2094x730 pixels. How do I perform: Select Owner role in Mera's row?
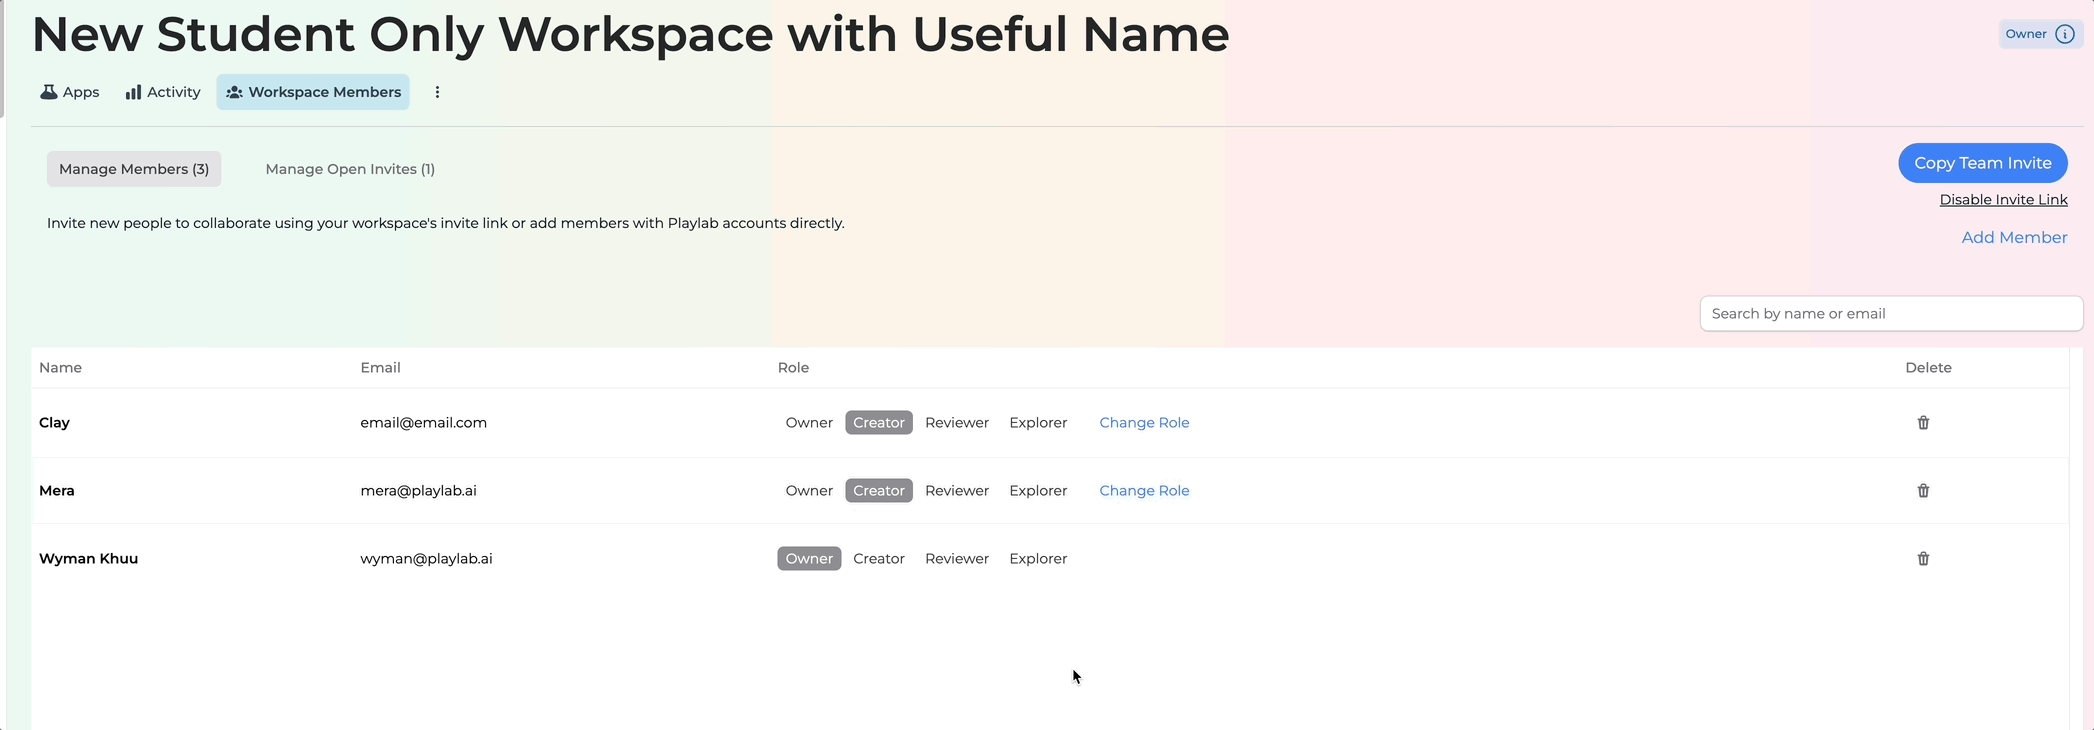click(809, 491)
